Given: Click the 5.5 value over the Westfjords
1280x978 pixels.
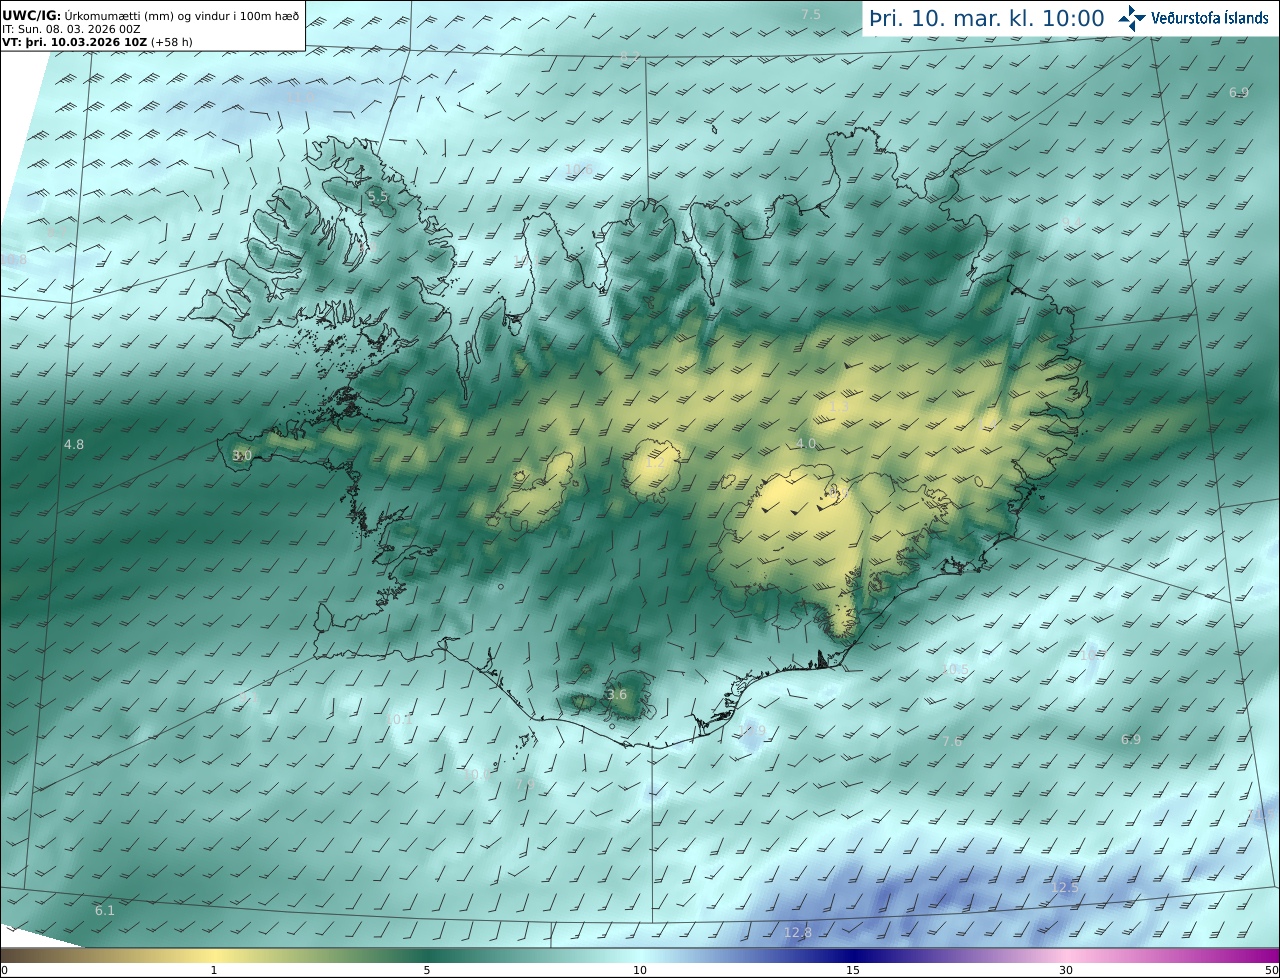Looking at the screenshot, I should (x=378, y=197).
